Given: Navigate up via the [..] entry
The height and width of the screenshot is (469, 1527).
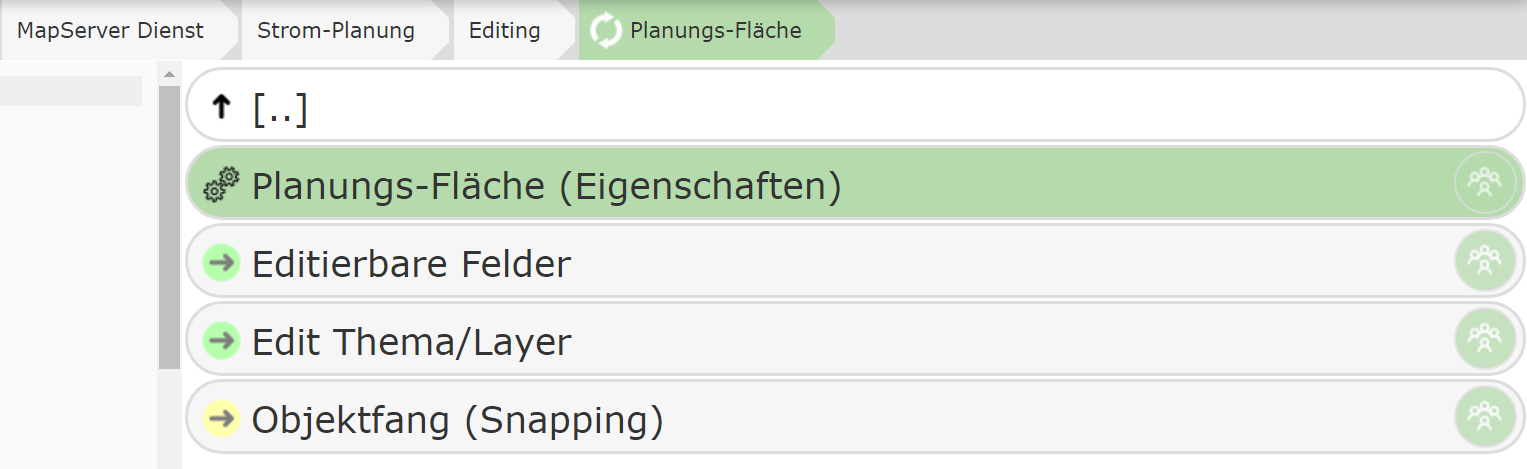Looking at the screenshot, I should click(855, 105).
